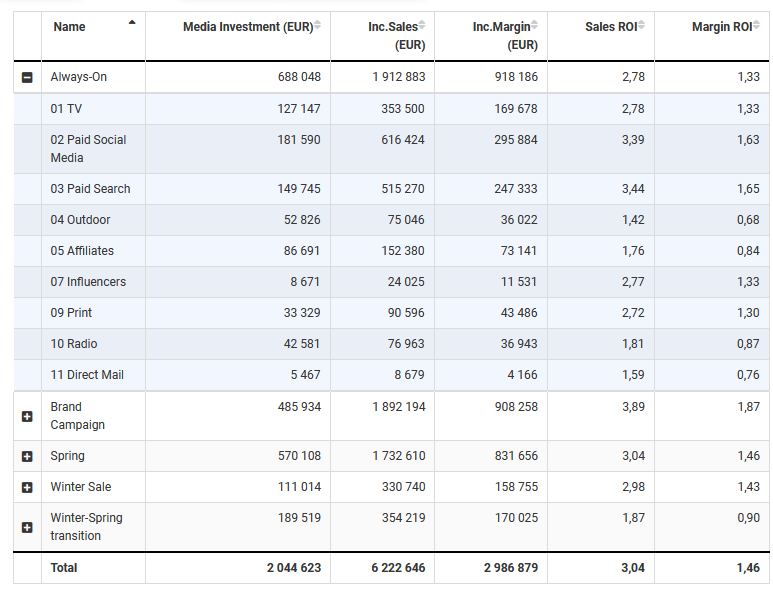Select the 02 Paid Social Media row
The width and height of the screenshot is (773, 594).
pos(88,148)
